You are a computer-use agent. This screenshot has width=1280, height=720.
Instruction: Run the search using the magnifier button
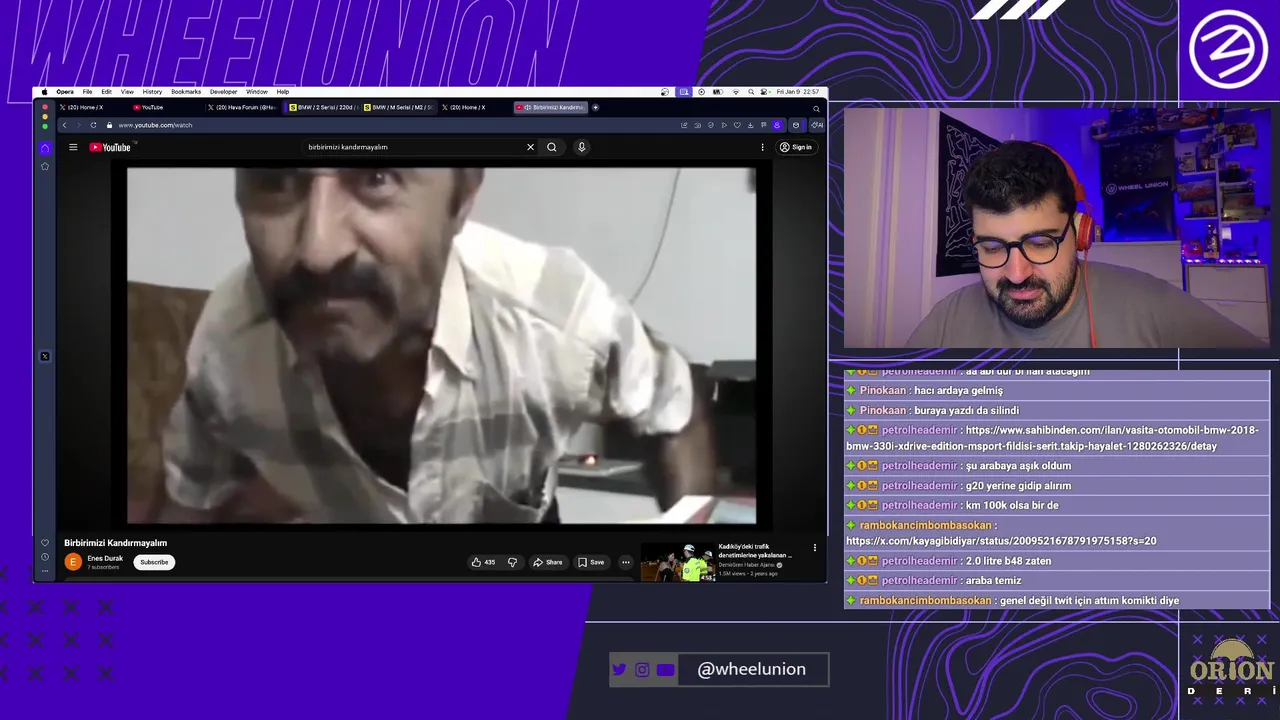click(551, 147)
